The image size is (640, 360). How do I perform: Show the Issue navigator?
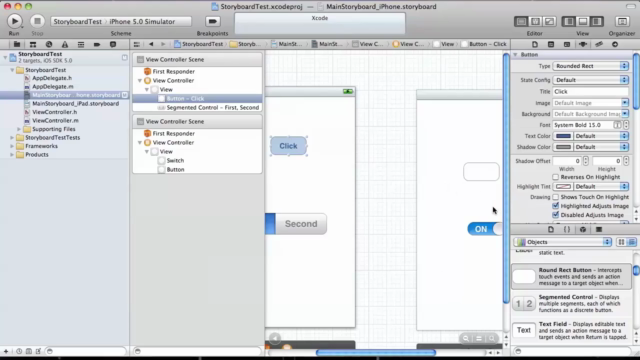(65, 44)
